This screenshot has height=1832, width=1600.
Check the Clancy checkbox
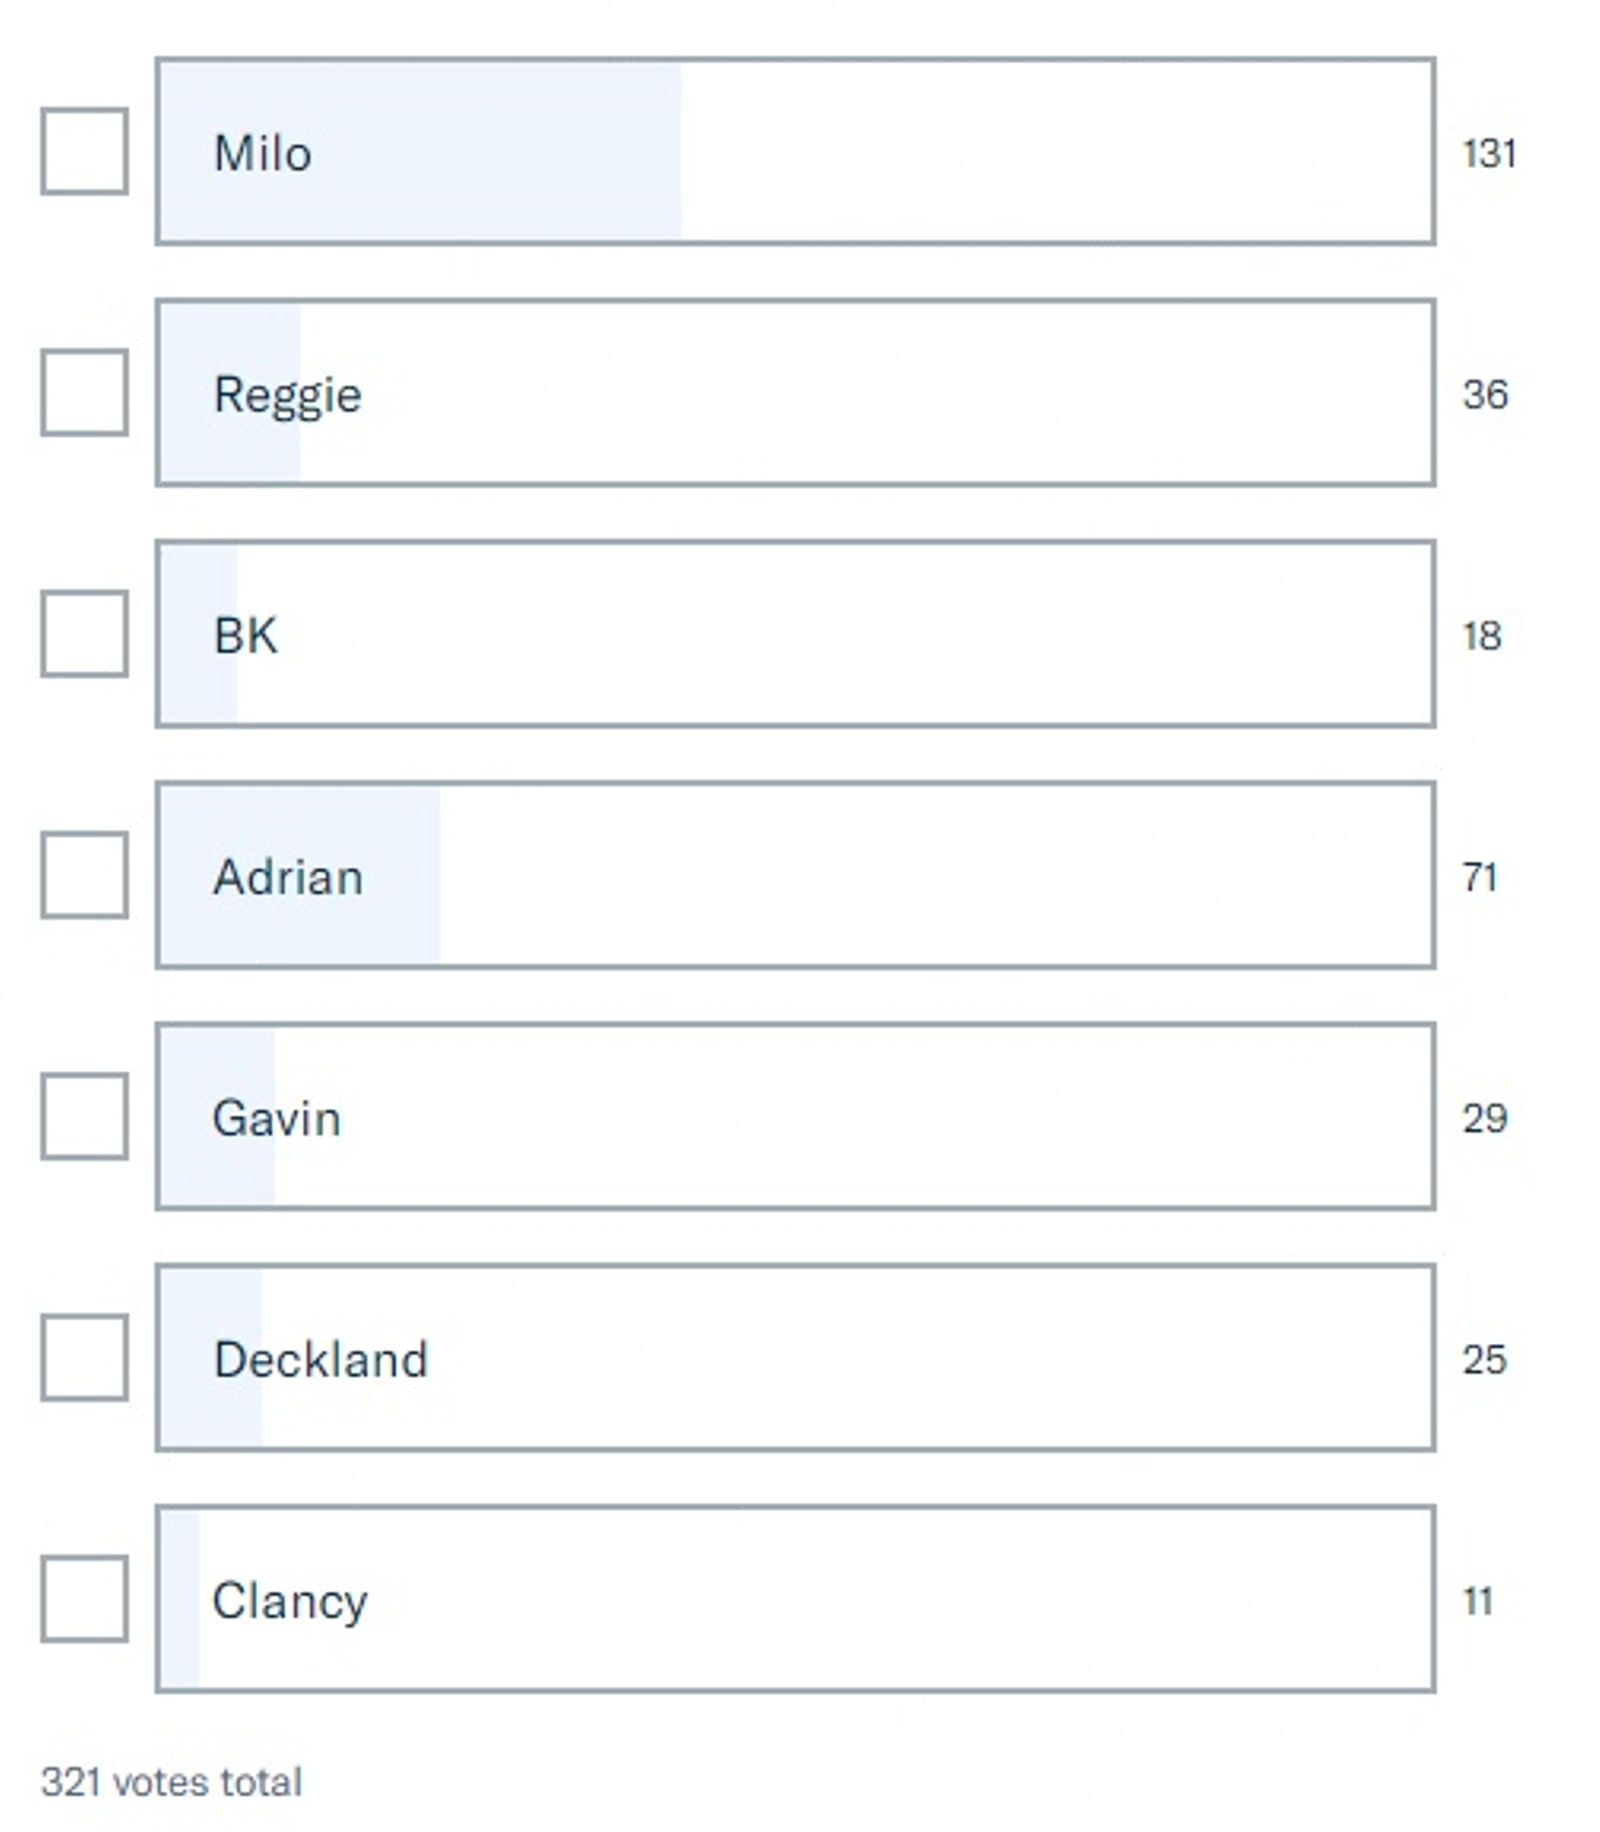point(84,1598)
